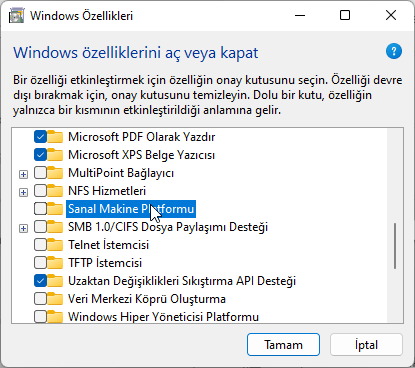Click folder icon beside MultiPoint Bağlayıcı

(55, 173)
